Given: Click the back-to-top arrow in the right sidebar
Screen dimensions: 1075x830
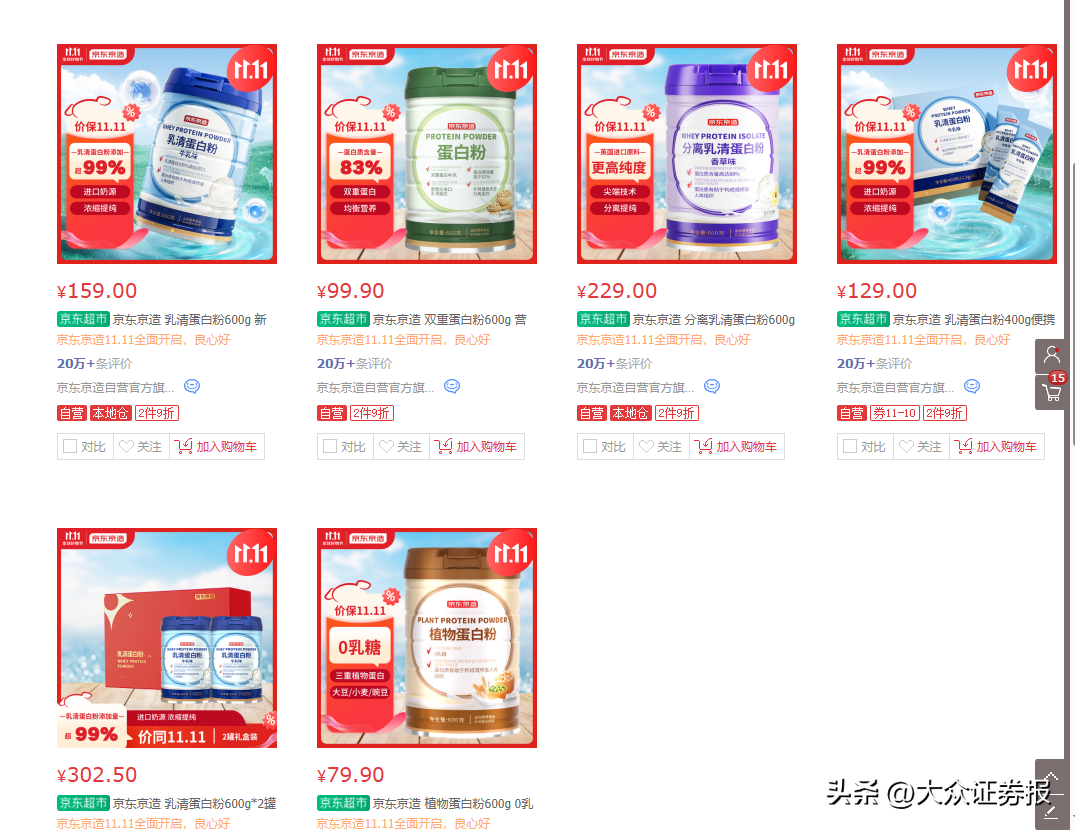Looking at the screenshot, I should point(1052,776).
